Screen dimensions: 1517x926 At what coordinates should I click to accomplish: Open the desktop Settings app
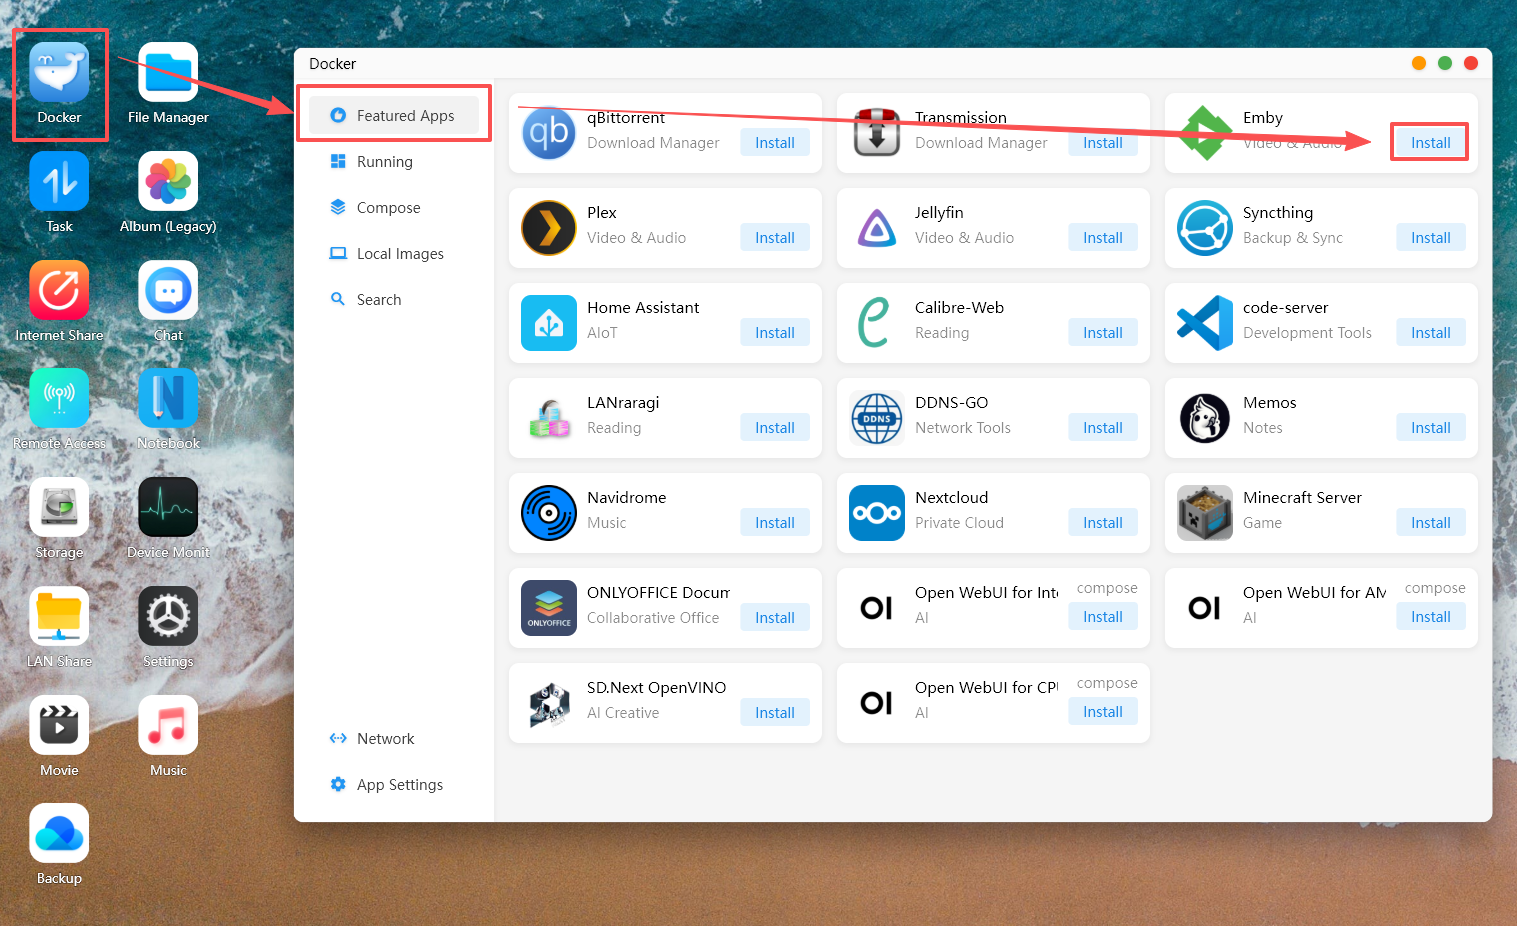(168, 616)
